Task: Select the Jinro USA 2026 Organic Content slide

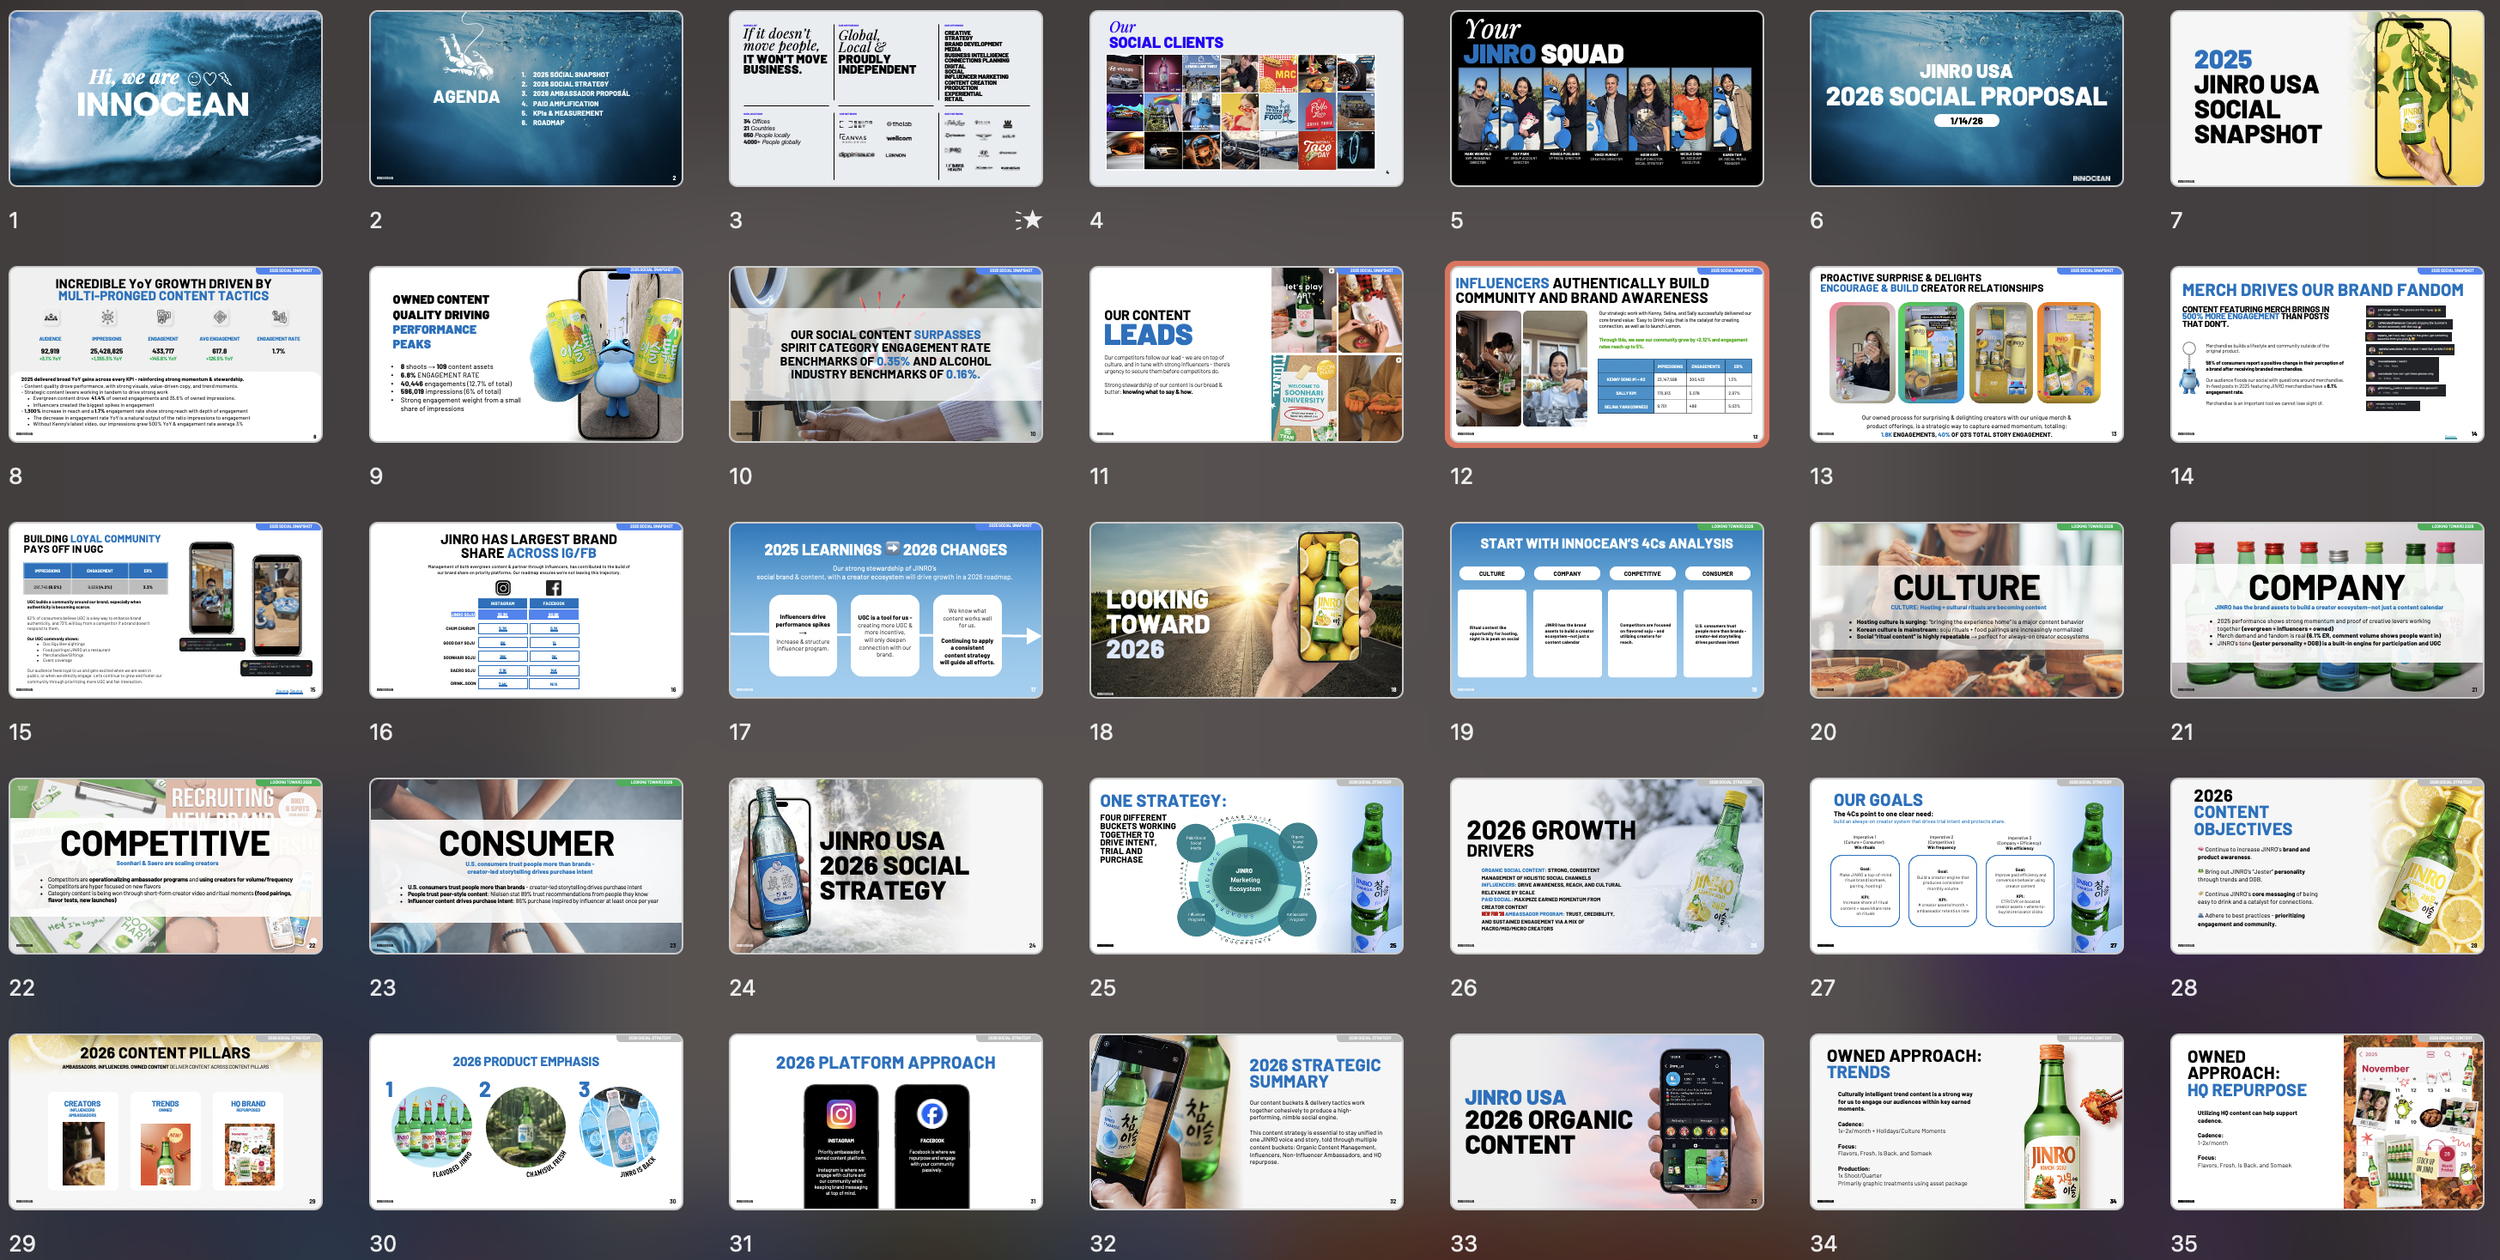Action: tap(1611, 1125)
